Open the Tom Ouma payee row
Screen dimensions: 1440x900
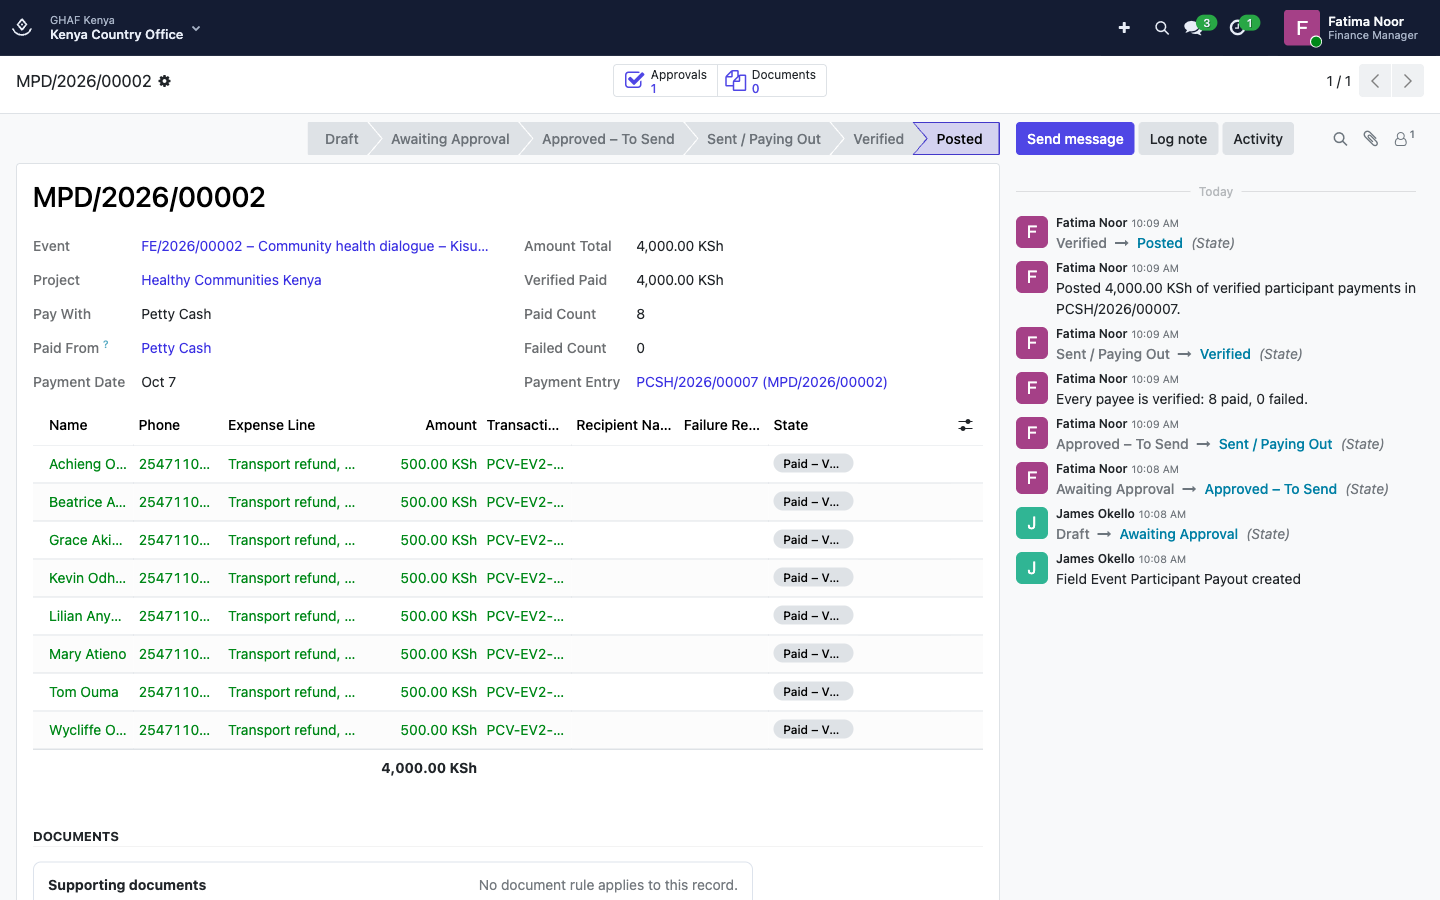(508, 692)
